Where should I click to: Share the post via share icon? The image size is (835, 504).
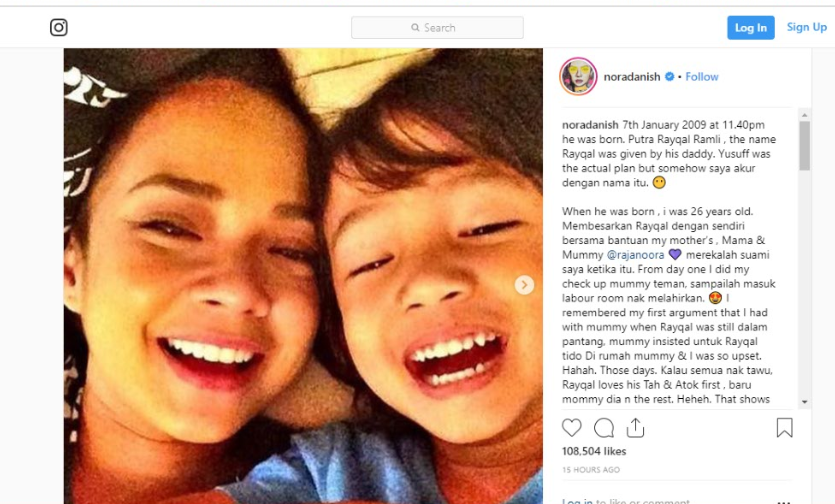click(635, 428)
